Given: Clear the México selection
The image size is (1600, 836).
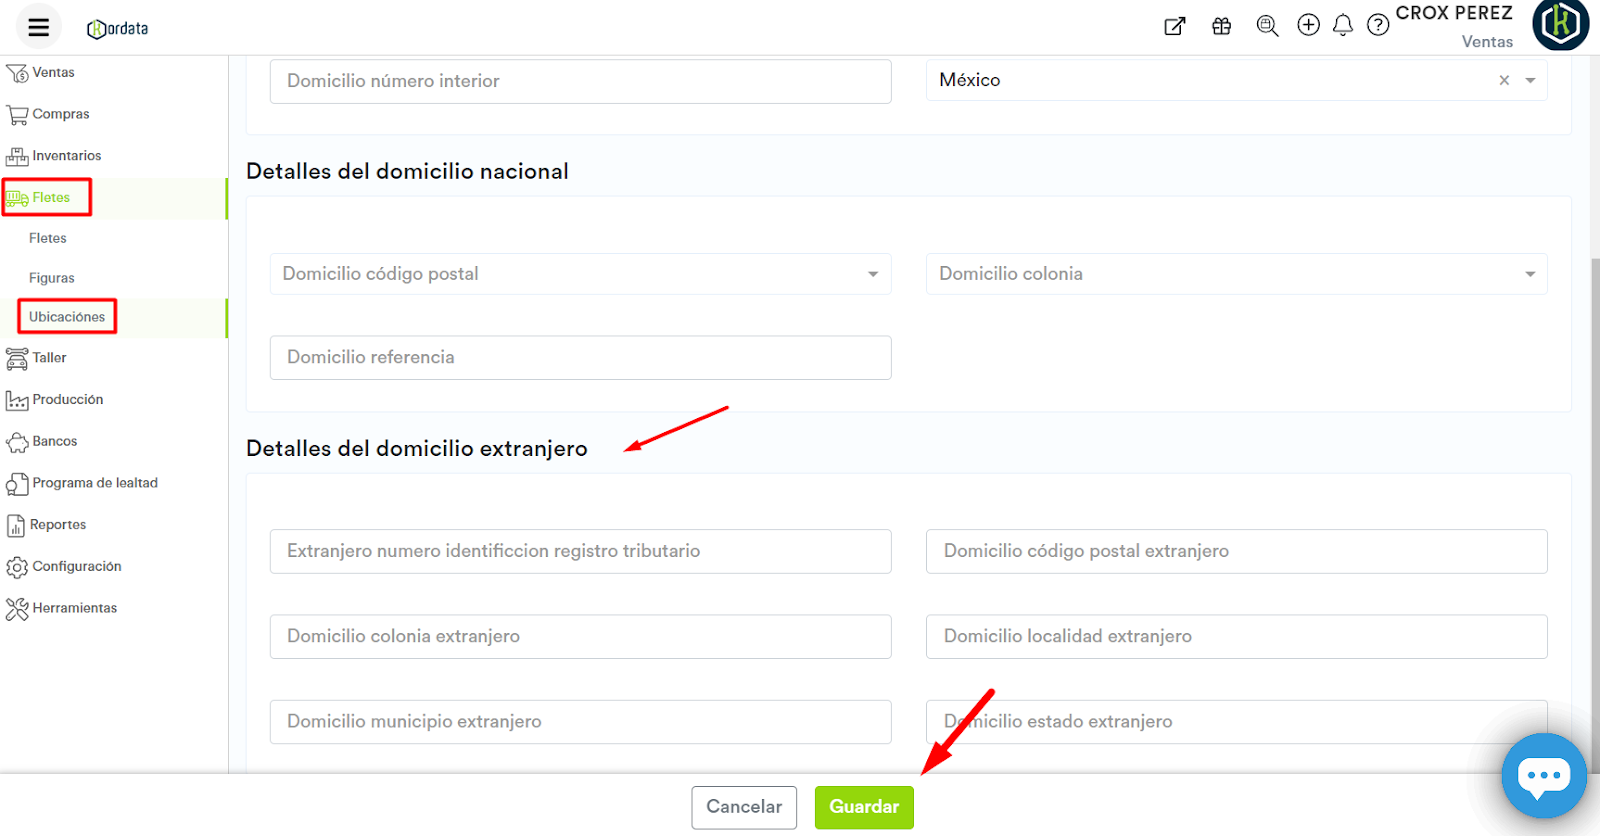Looking at the screenshot, I should 1504,81.
